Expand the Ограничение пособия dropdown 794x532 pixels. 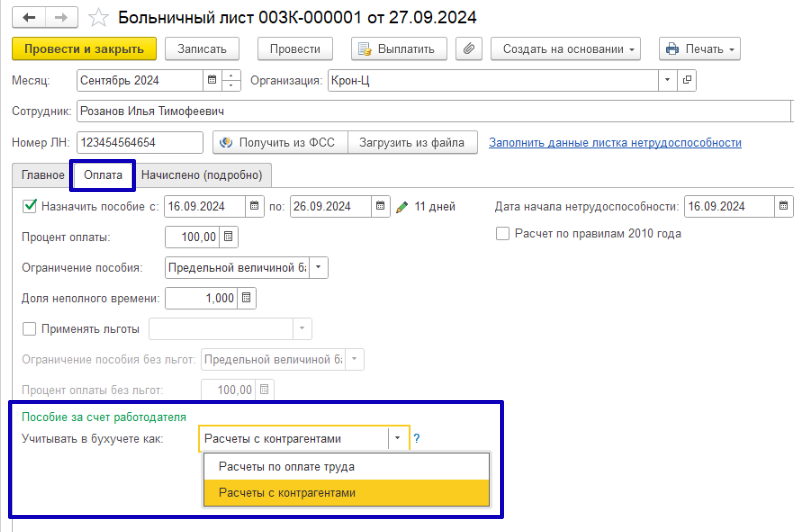click(318, 268)
